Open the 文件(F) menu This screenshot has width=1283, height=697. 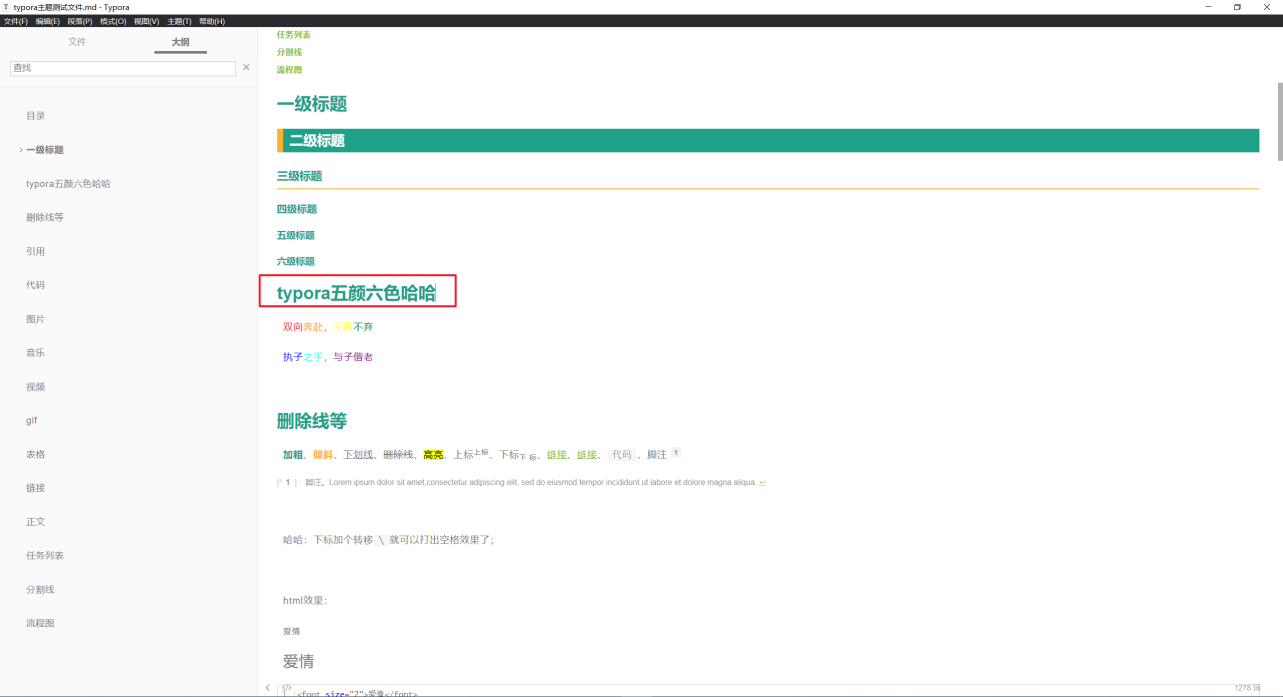click(x=16, y=21)
